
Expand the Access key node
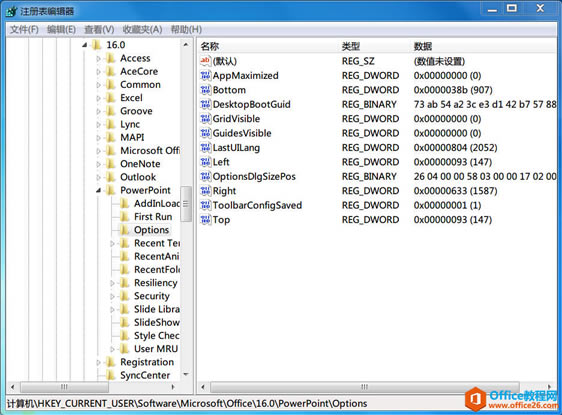point(98,58)
